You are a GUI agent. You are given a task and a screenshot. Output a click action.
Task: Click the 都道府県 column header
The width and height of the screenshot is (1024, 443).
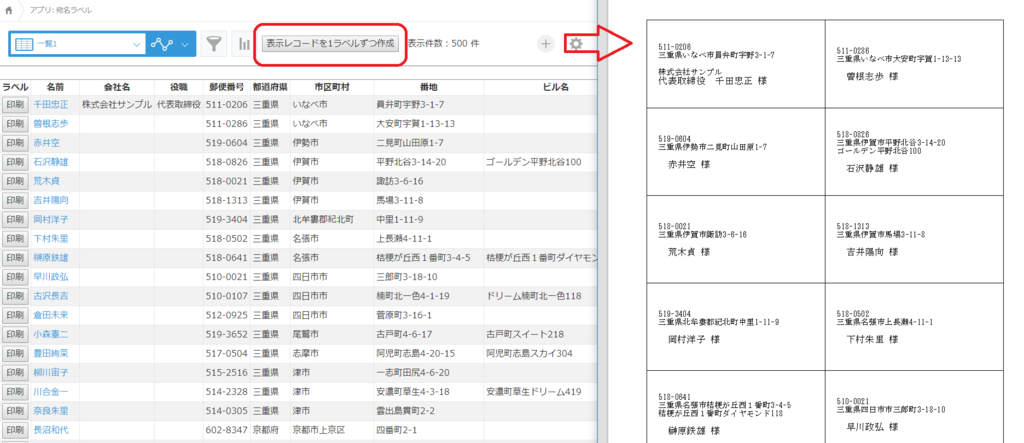coord(270,87)
